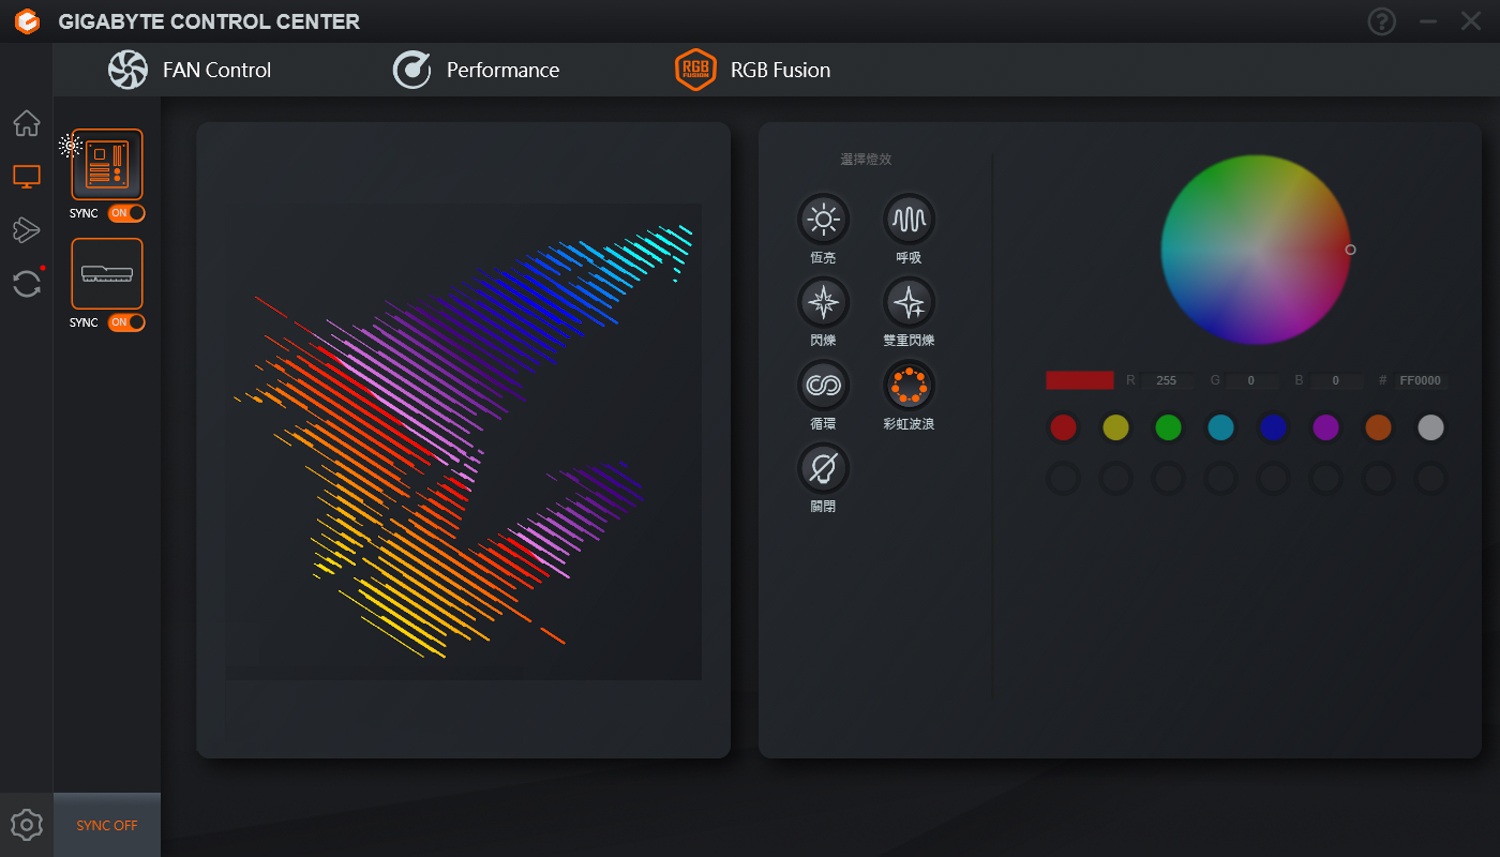Pick the purple preset color swatch
The height and width of the screenshot is (857, 1500).
(1326, 428)
